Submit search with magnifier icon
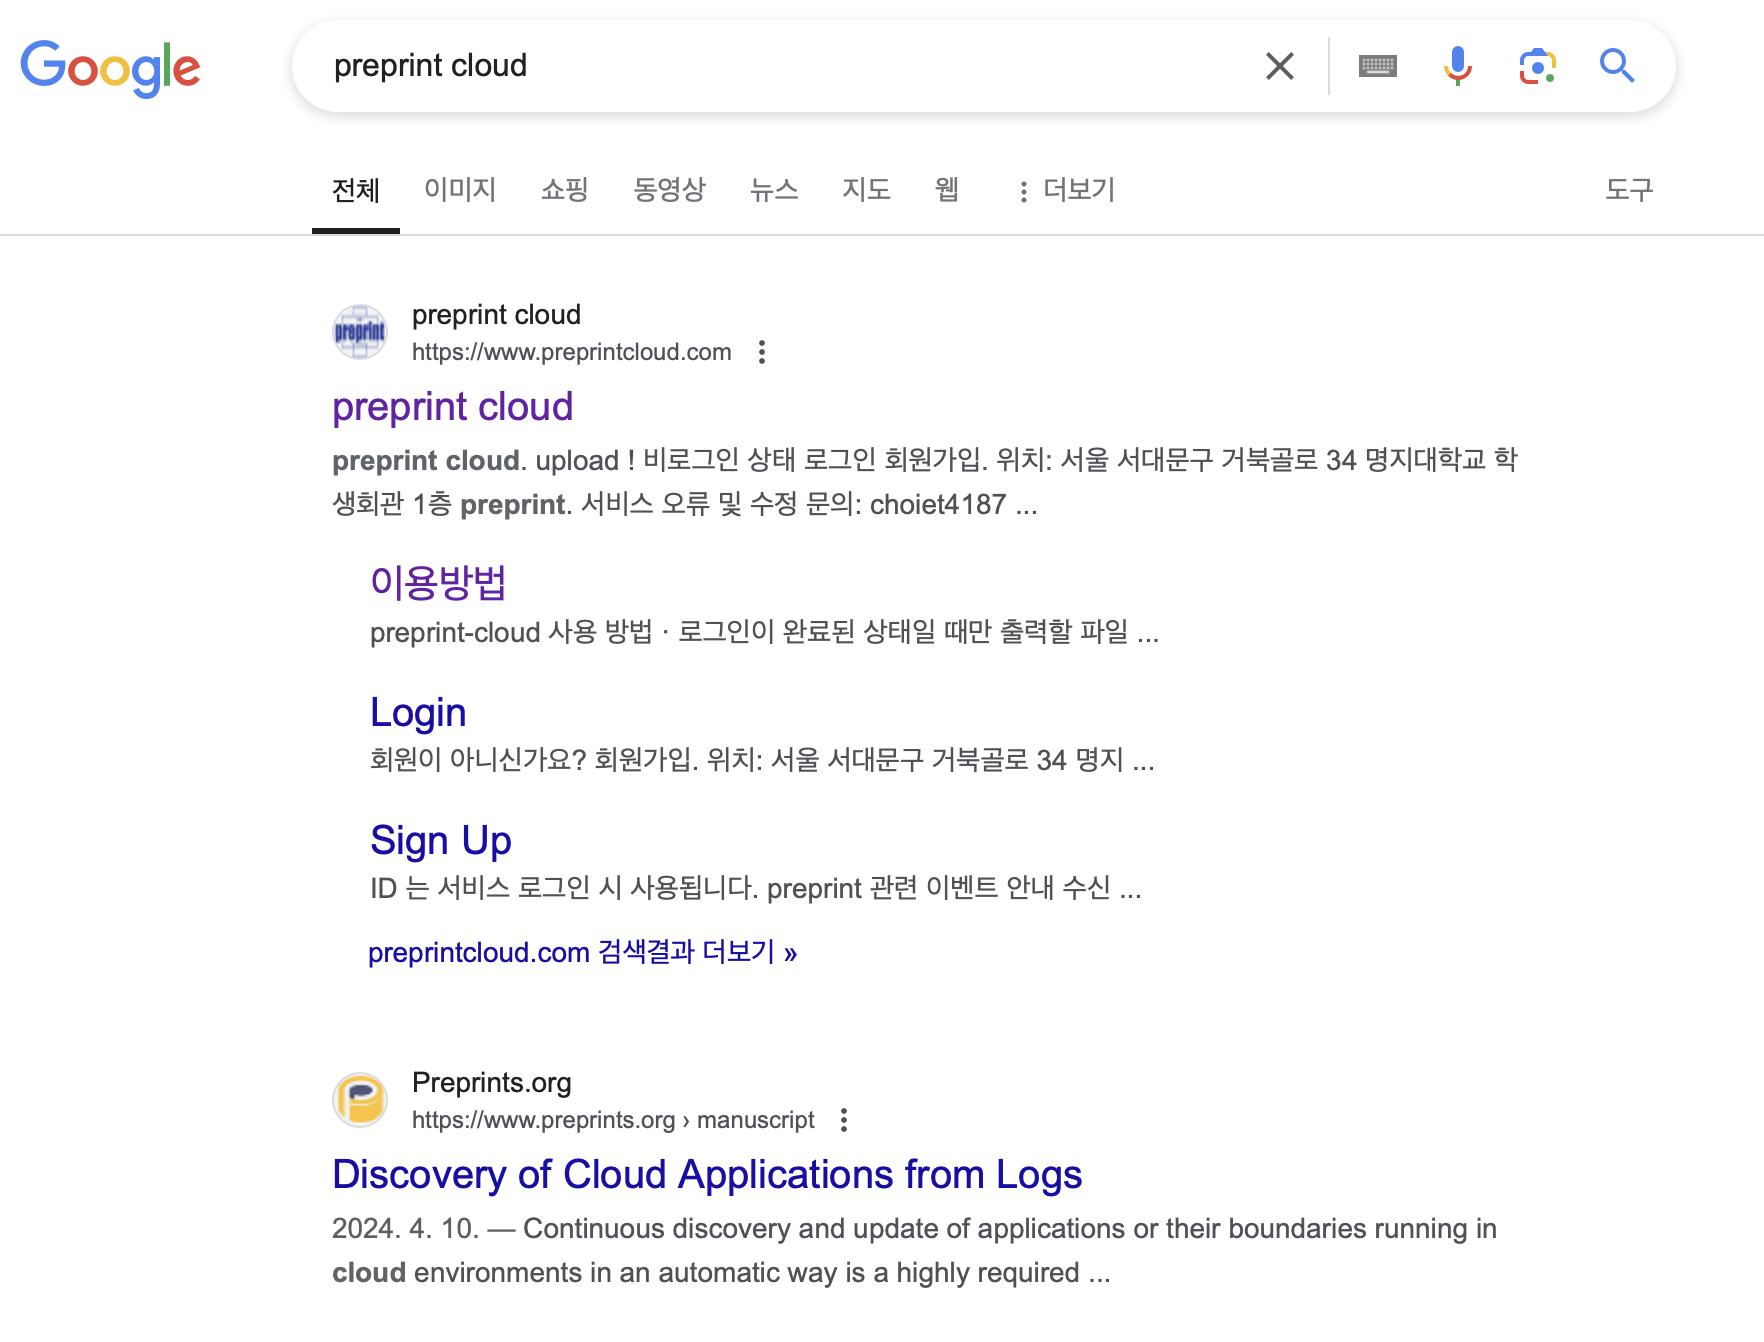The height and width of the screenshot is (1342, 1764). tap(1616, 66)
